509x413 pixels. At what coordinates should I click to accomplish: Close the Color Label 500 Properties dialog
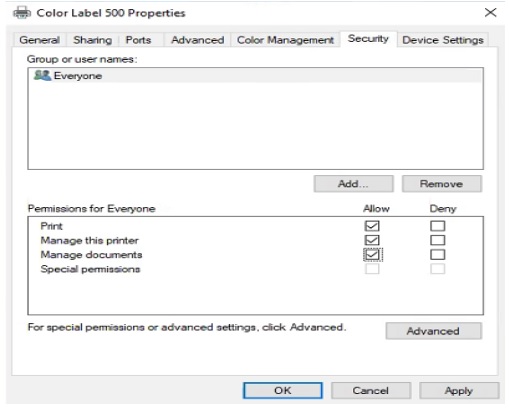point(490,13)
